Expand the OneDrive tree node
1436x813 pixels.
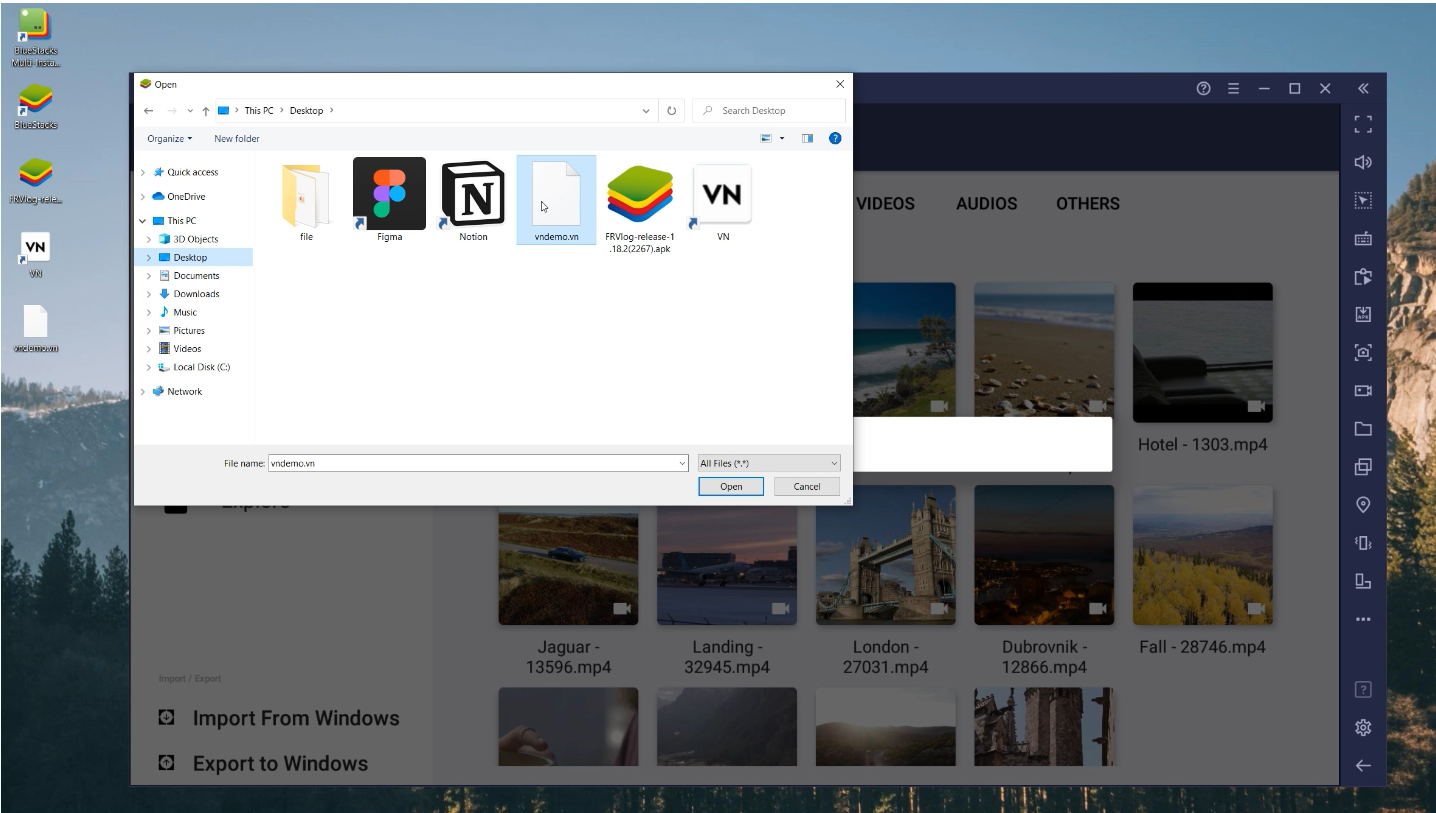[143, 196]
